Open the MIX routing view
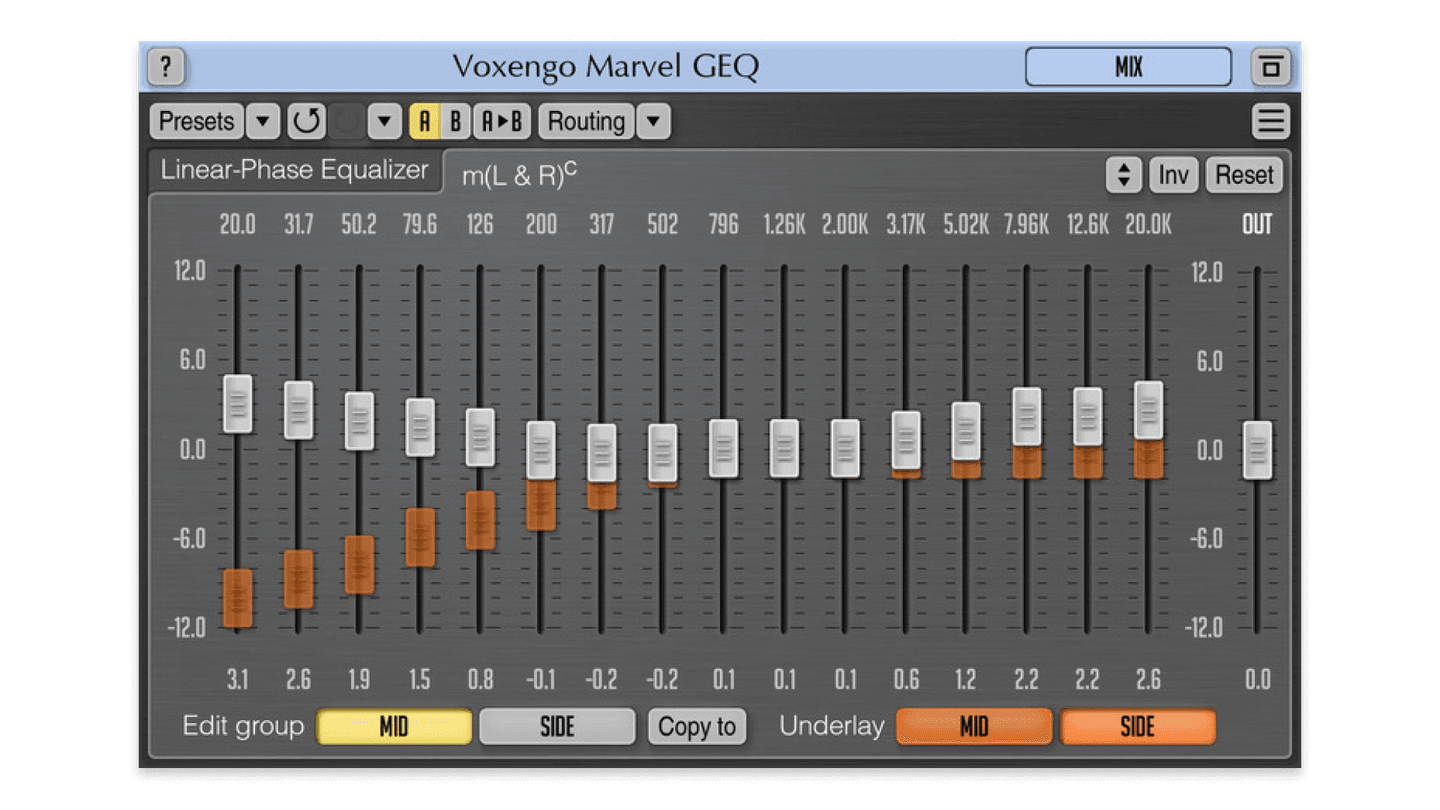The image size is (1440, 810). coord(1128,67)
